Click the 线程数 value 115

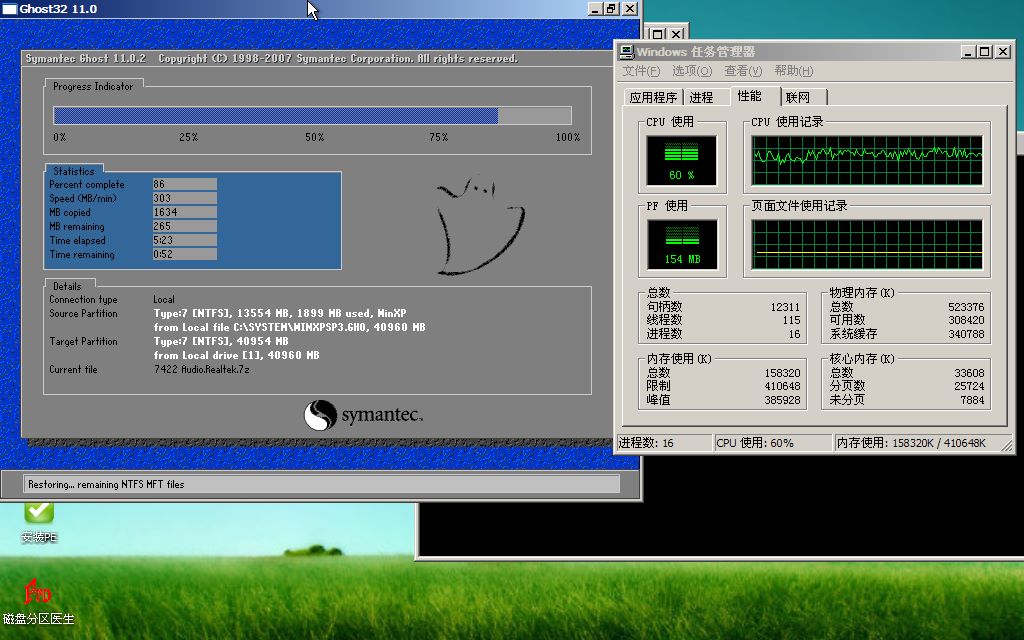click(792, 320)
